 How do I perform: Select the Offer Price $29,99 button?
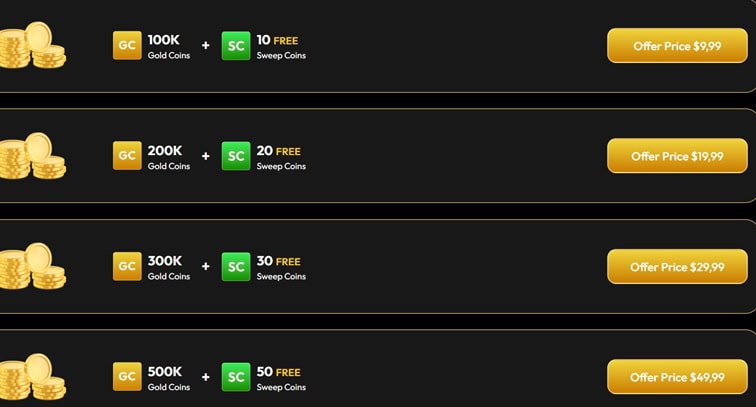pos(677,267)
